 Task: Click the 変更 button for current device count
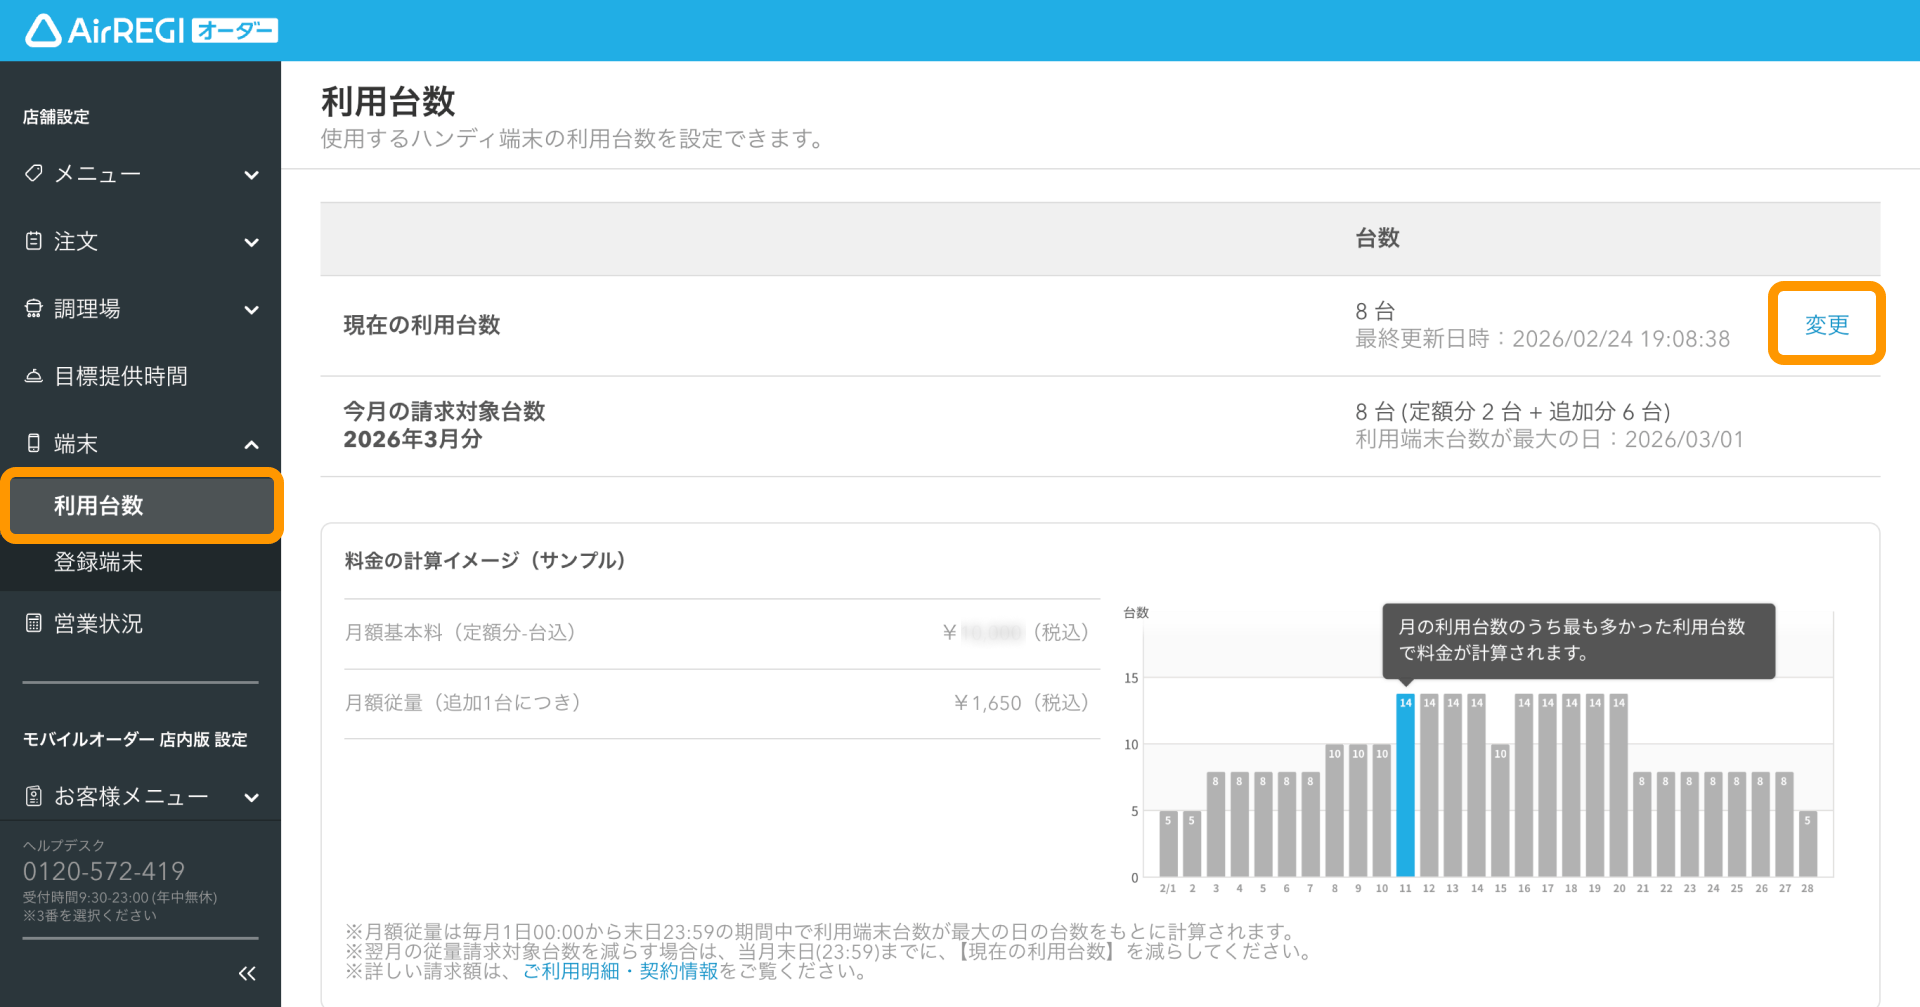pyautogui.click(x=1827, y=324)
